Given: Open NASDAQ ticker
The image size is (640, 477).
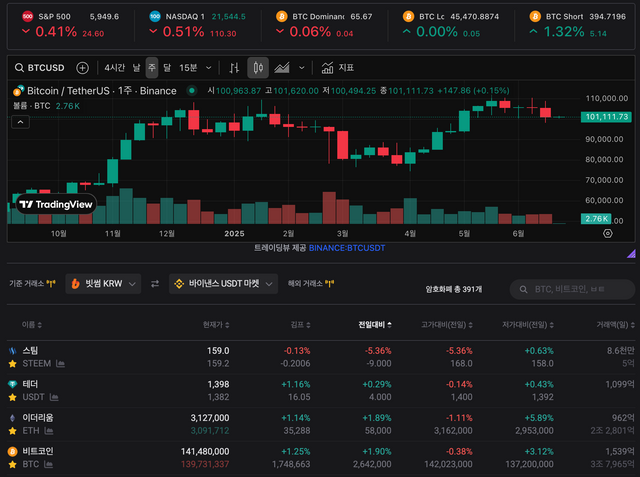Looking at the screenshot, I should tap(198, 24).
